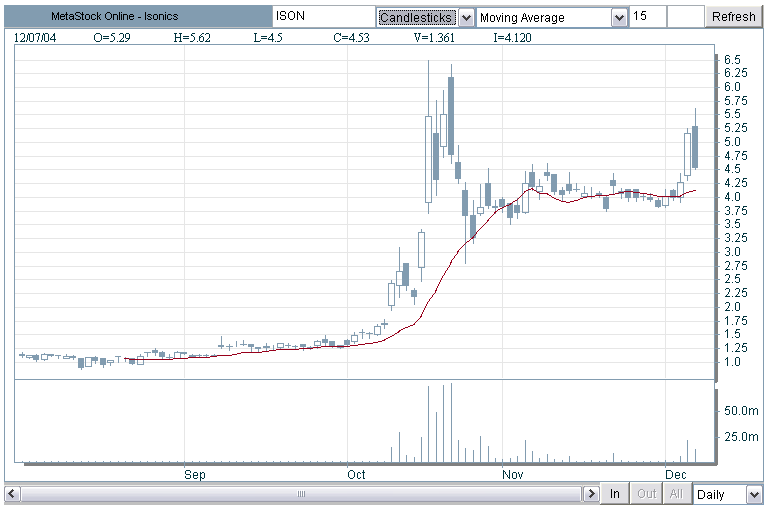Click the period field showing 15

[648, 17]
